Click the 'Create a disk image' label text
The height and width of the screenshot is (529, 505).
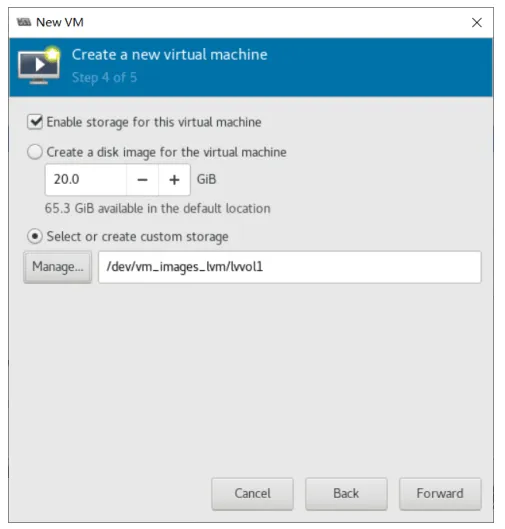[x=167, y=152]
